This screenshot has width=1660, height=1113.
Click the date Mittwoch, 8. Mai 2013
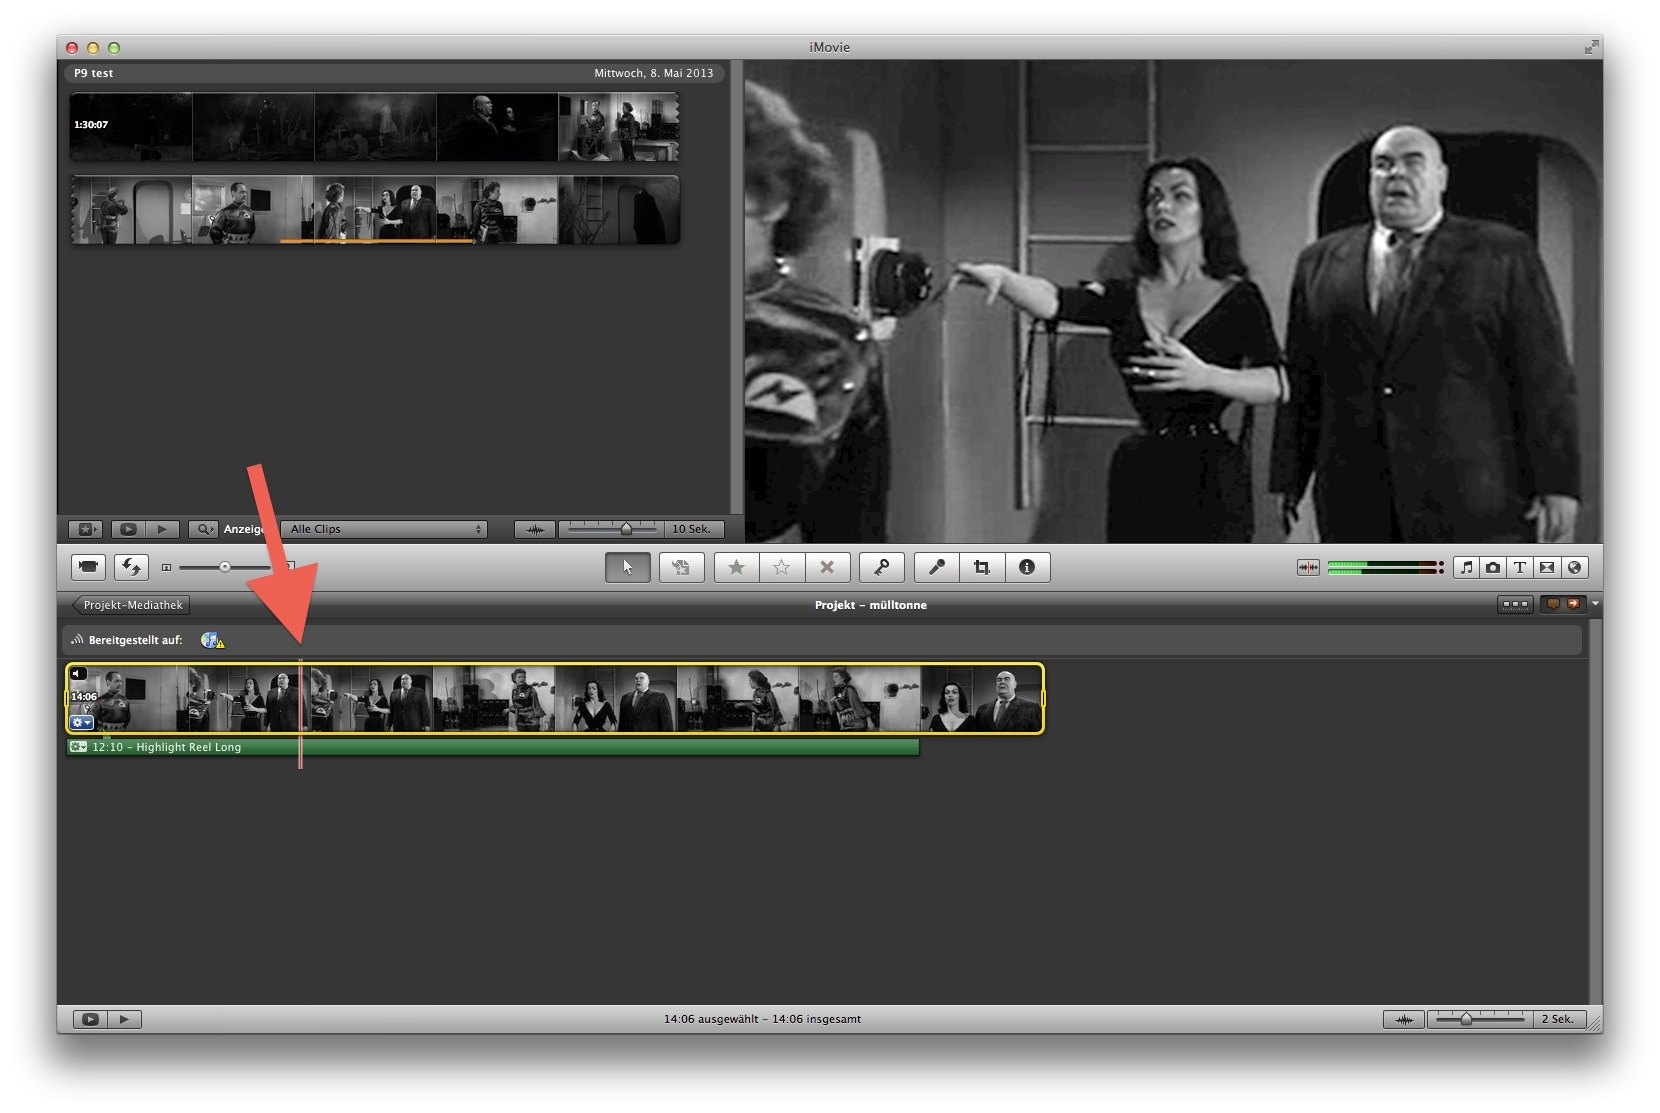(653, 73)
